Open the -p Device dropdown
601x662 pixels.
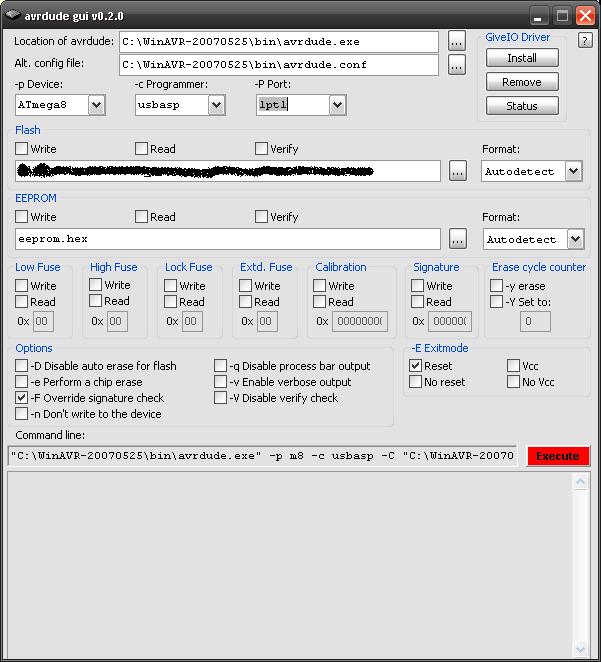[97, 105]
